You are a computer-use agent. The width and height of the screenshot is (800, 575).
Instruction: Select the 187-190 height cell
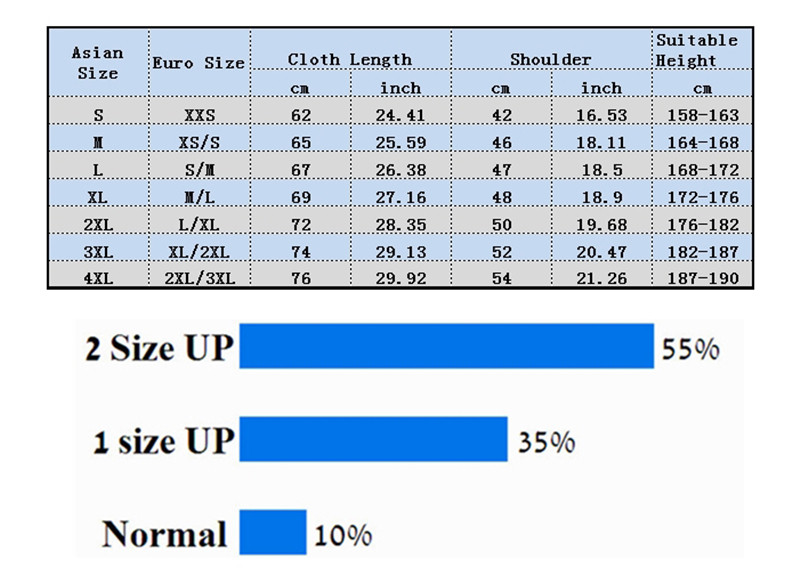[x=702, y=278]
